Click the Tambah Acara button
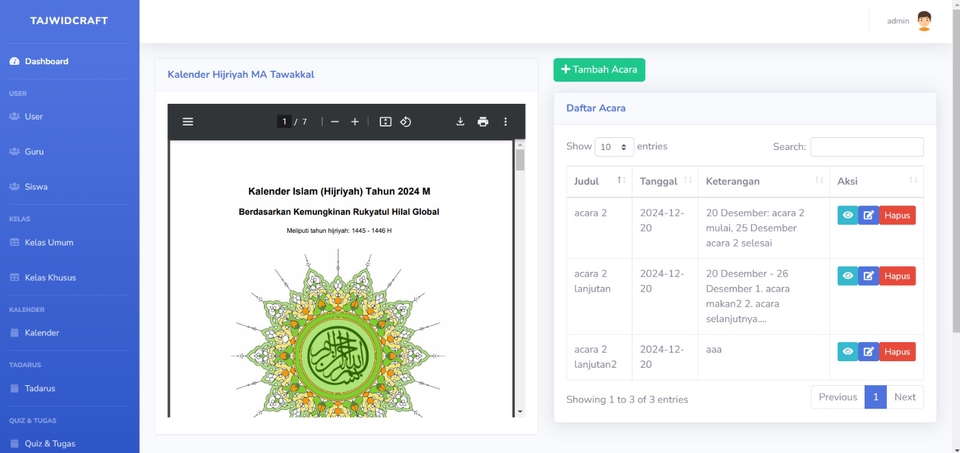 599,70
